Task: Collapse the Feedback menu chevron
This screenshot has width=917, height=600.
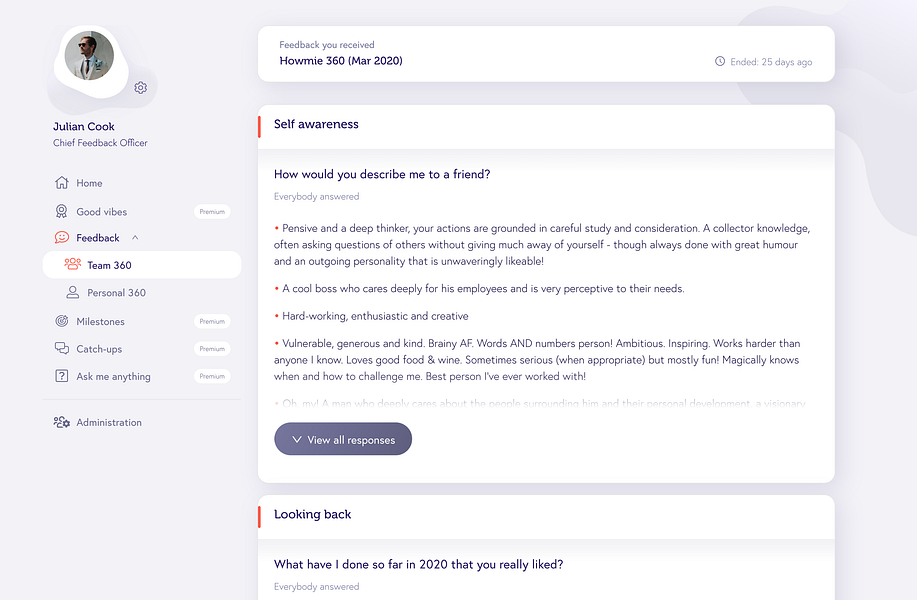Action: (x=135, y=238)
